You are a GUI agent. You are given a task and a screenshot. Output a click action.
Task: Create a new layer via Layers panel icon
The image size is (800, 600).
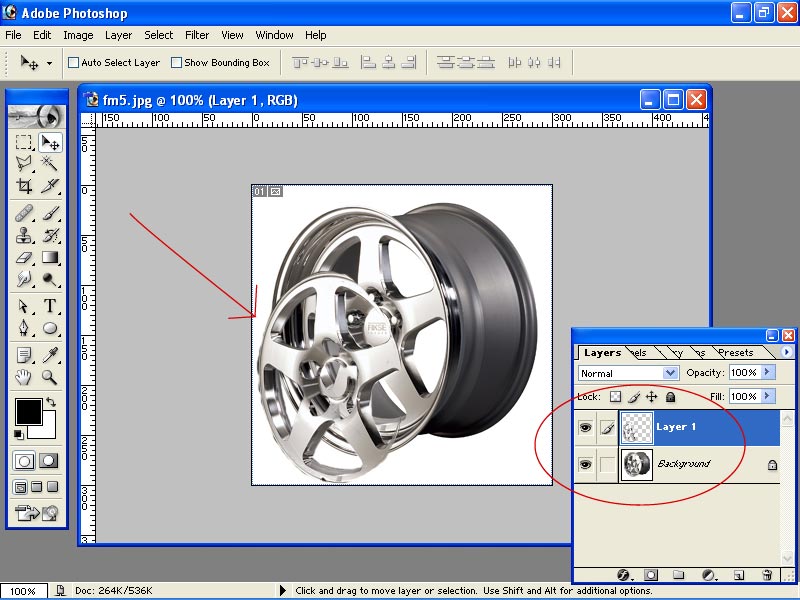click(x=739, y=575)
